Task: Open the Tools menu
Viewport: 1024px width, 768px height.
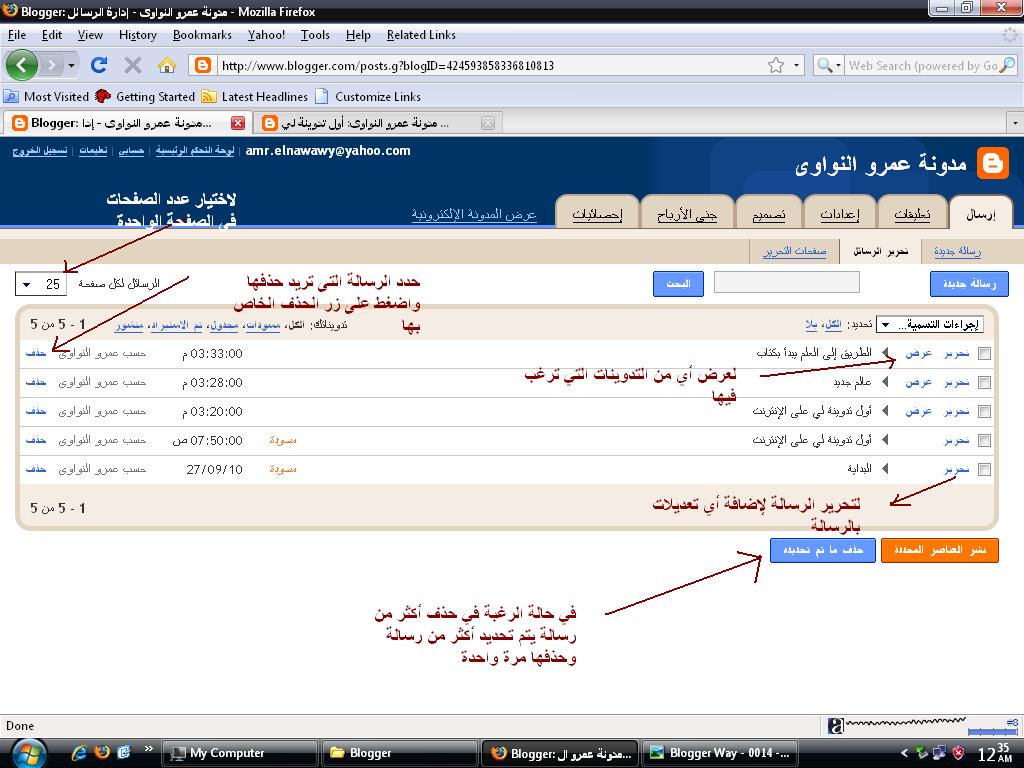Action: coord(315,35)
